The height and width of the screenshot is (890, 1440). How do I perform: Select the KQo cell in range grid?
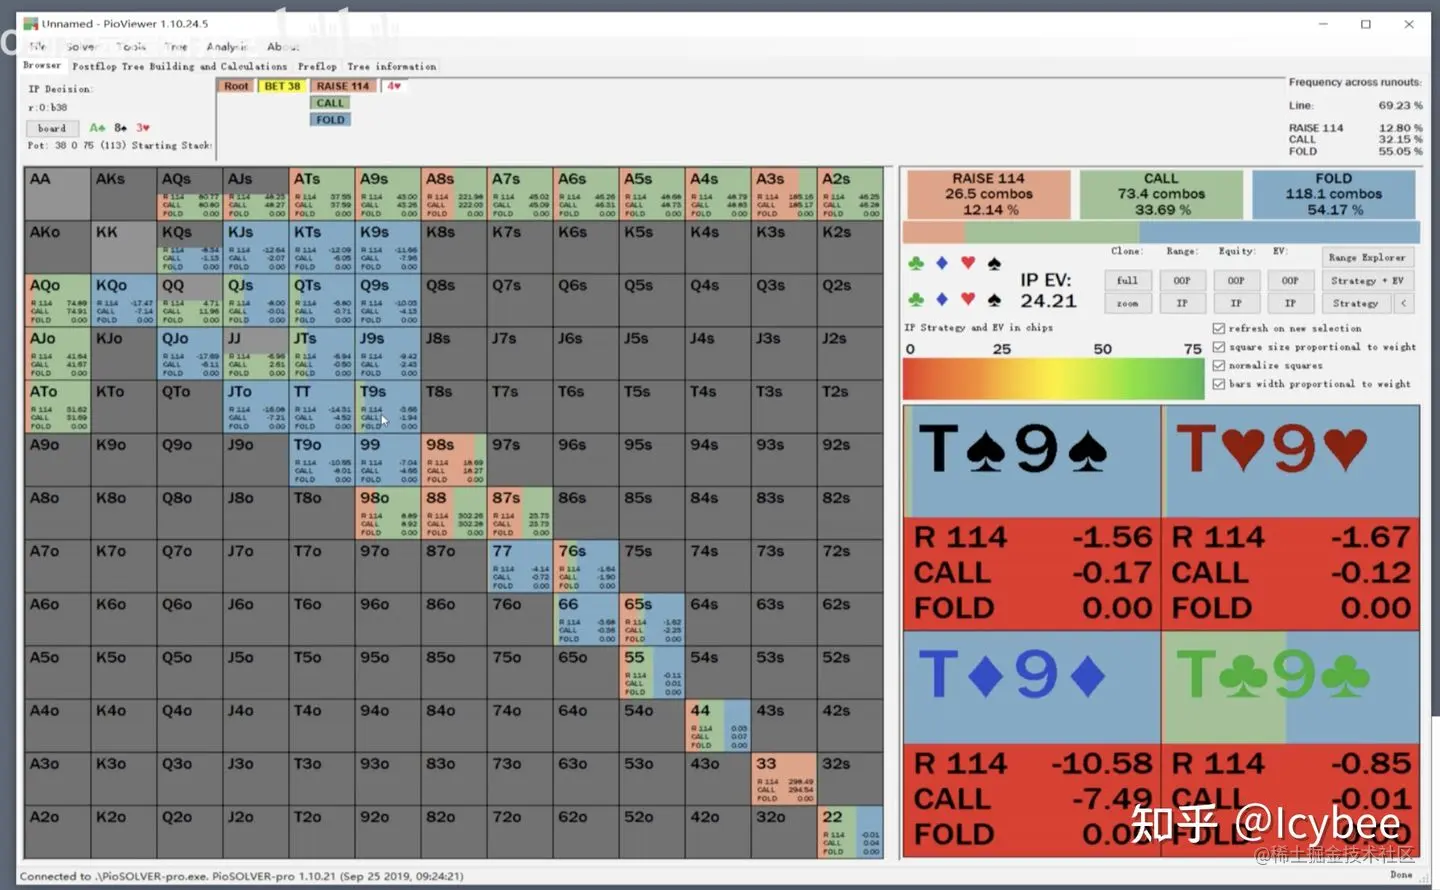[124, 300]
